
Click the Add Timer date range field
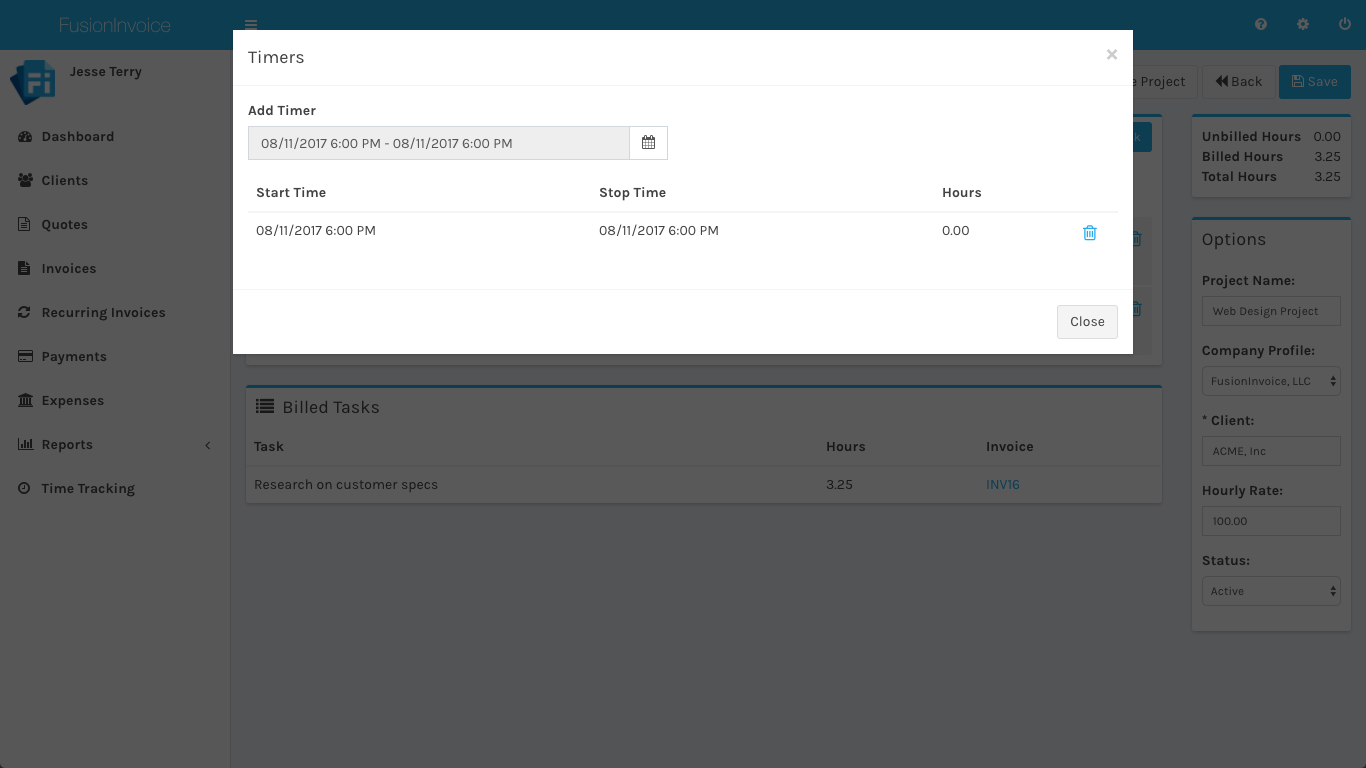coord(438,143)
